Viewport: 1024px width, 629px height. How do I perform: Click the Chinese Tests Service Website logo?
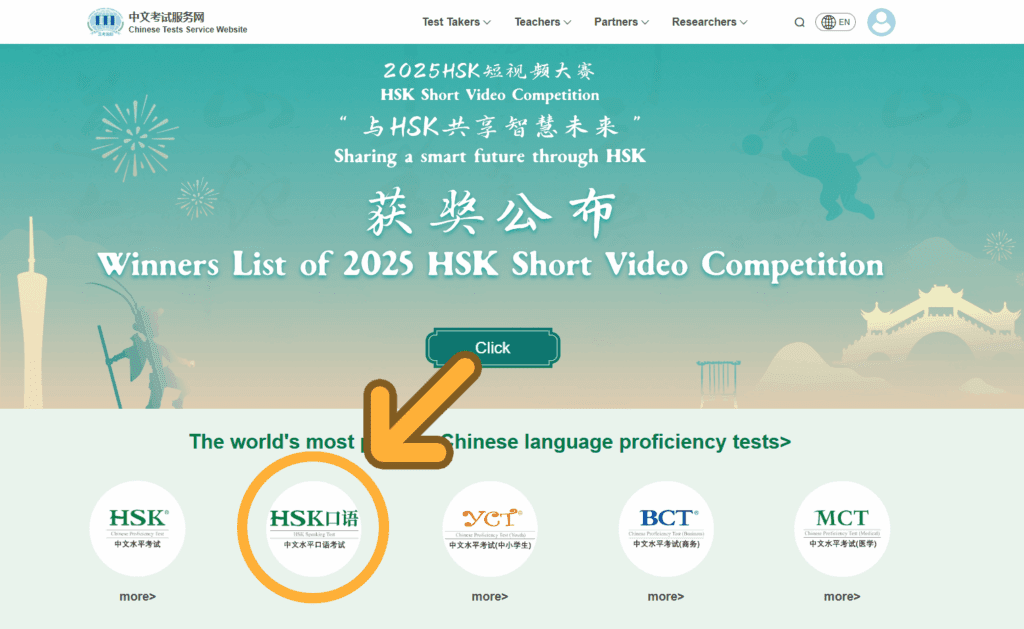click(x=167, y=22)
